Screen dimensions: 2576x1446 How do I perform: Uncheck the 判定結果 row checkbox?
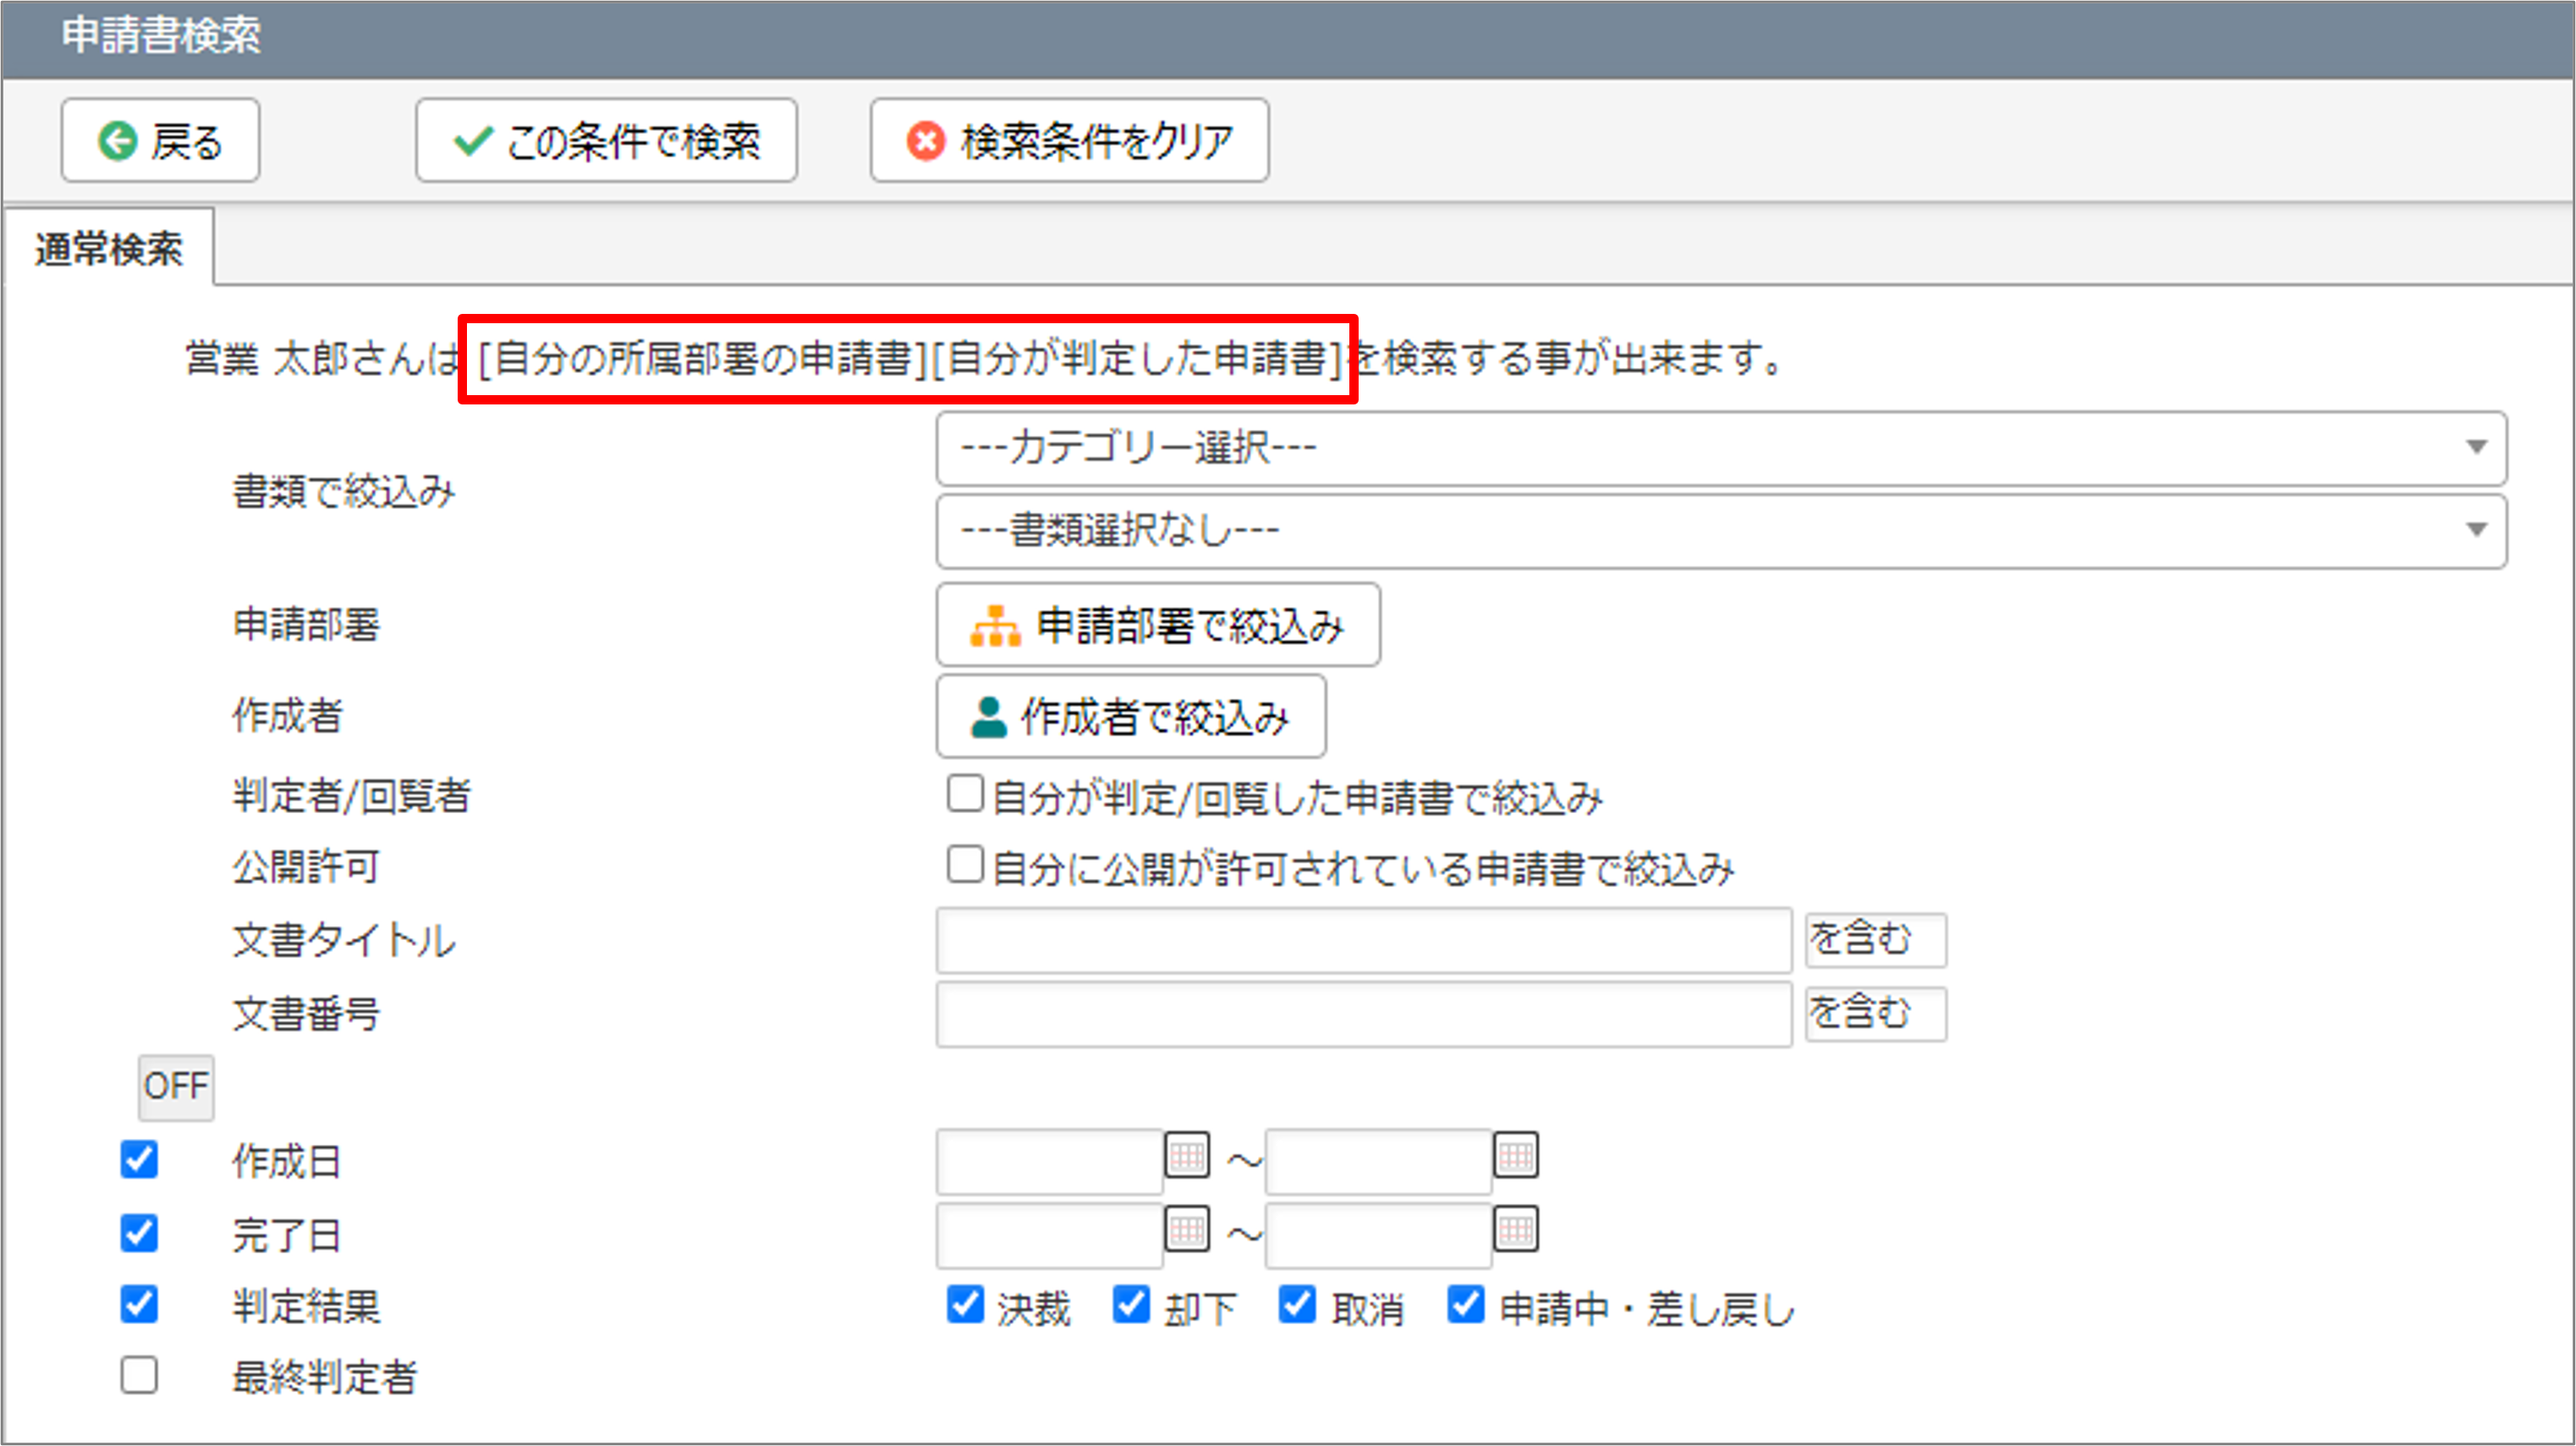139,1304
